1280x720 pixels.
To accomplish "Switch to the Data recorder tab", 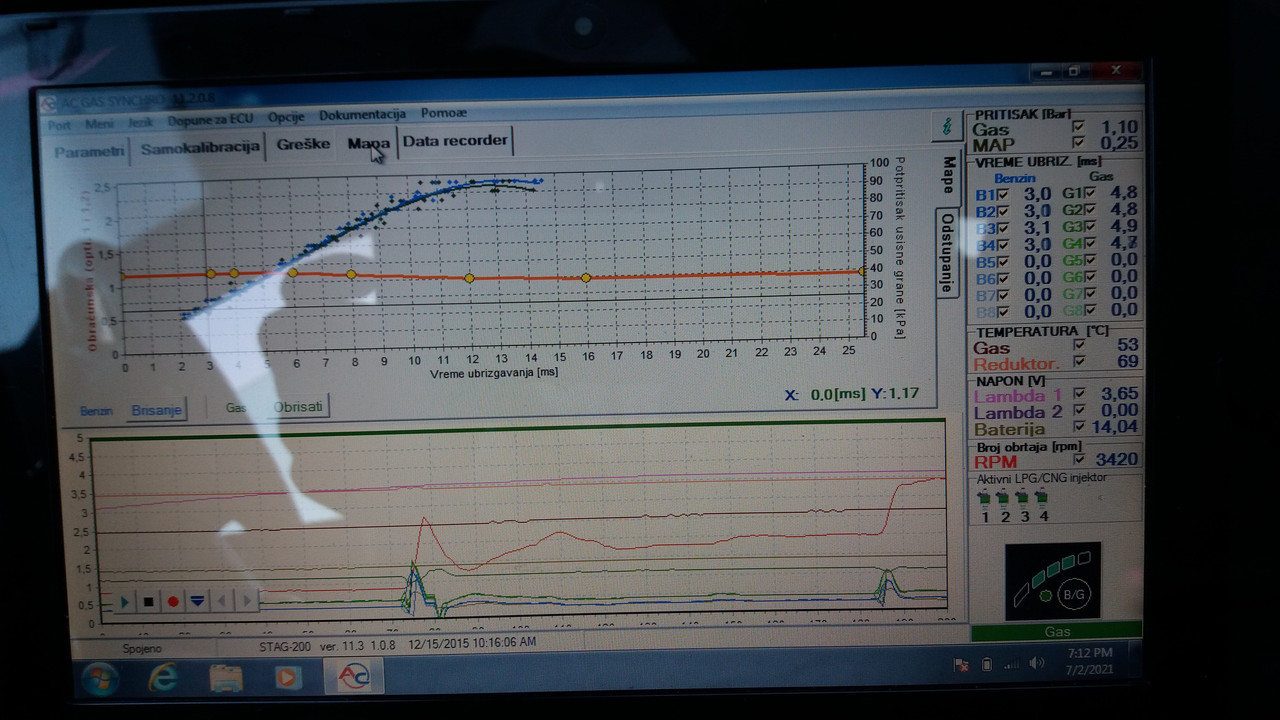I will click(455, 140).
